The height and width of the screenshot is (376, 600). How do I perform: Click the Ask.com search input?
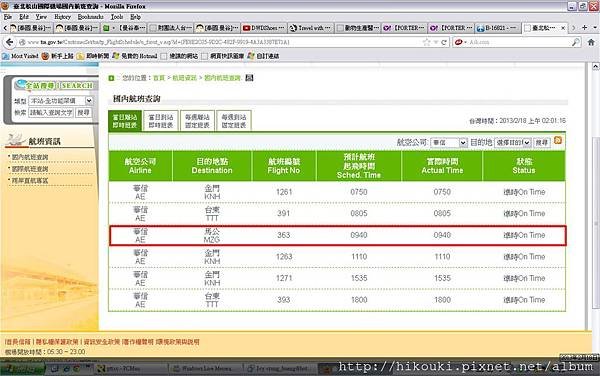pos(519,42)
